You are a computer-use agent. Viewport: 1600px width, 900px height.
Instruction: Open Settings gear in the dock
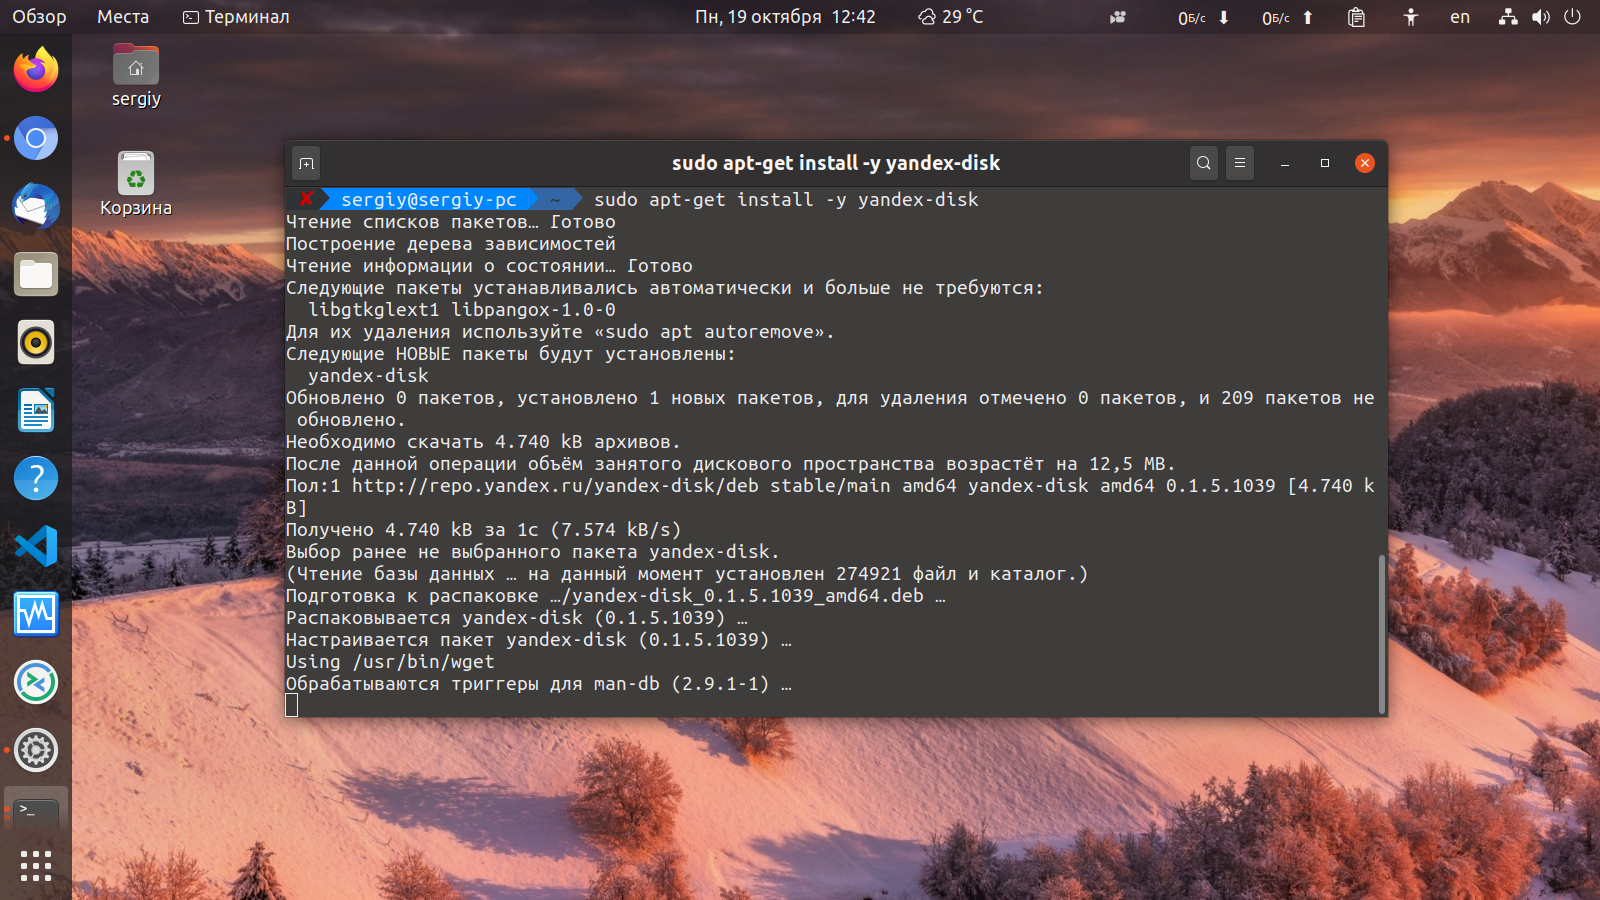(x=36, y=750)
